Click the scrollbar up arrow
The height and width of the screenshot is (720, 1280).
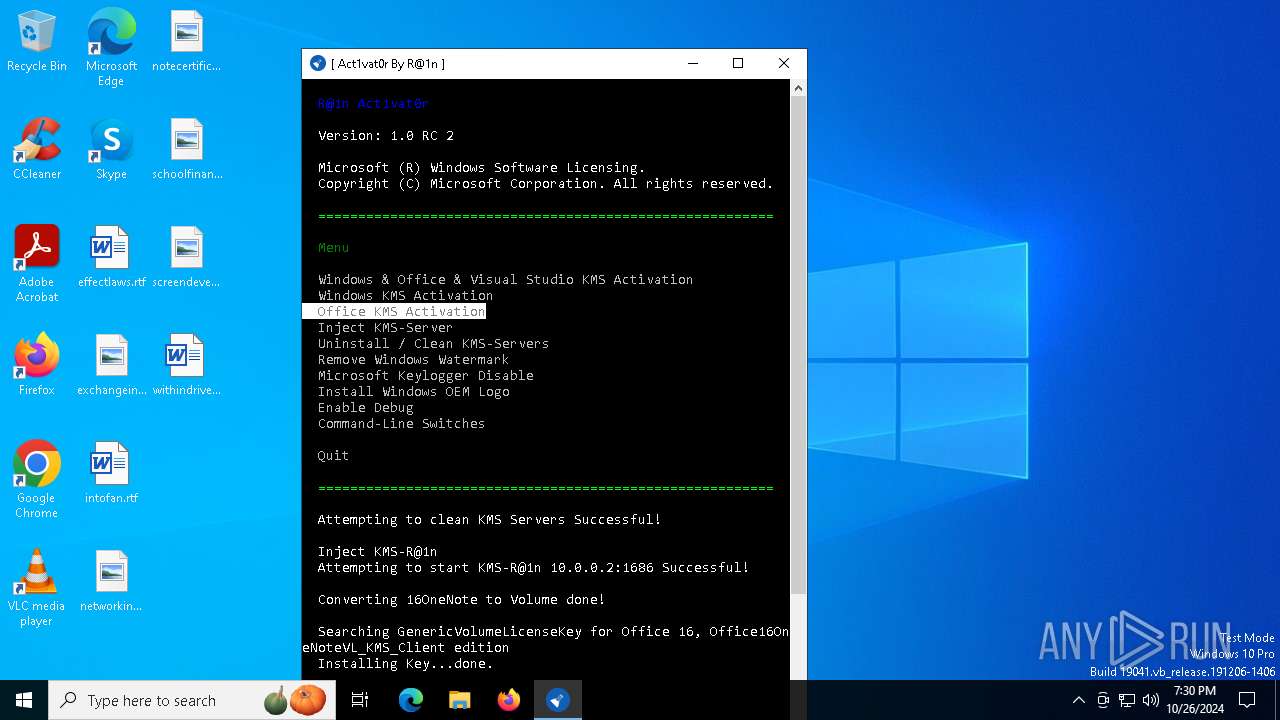pyautogui.click(x=797, y=88)
